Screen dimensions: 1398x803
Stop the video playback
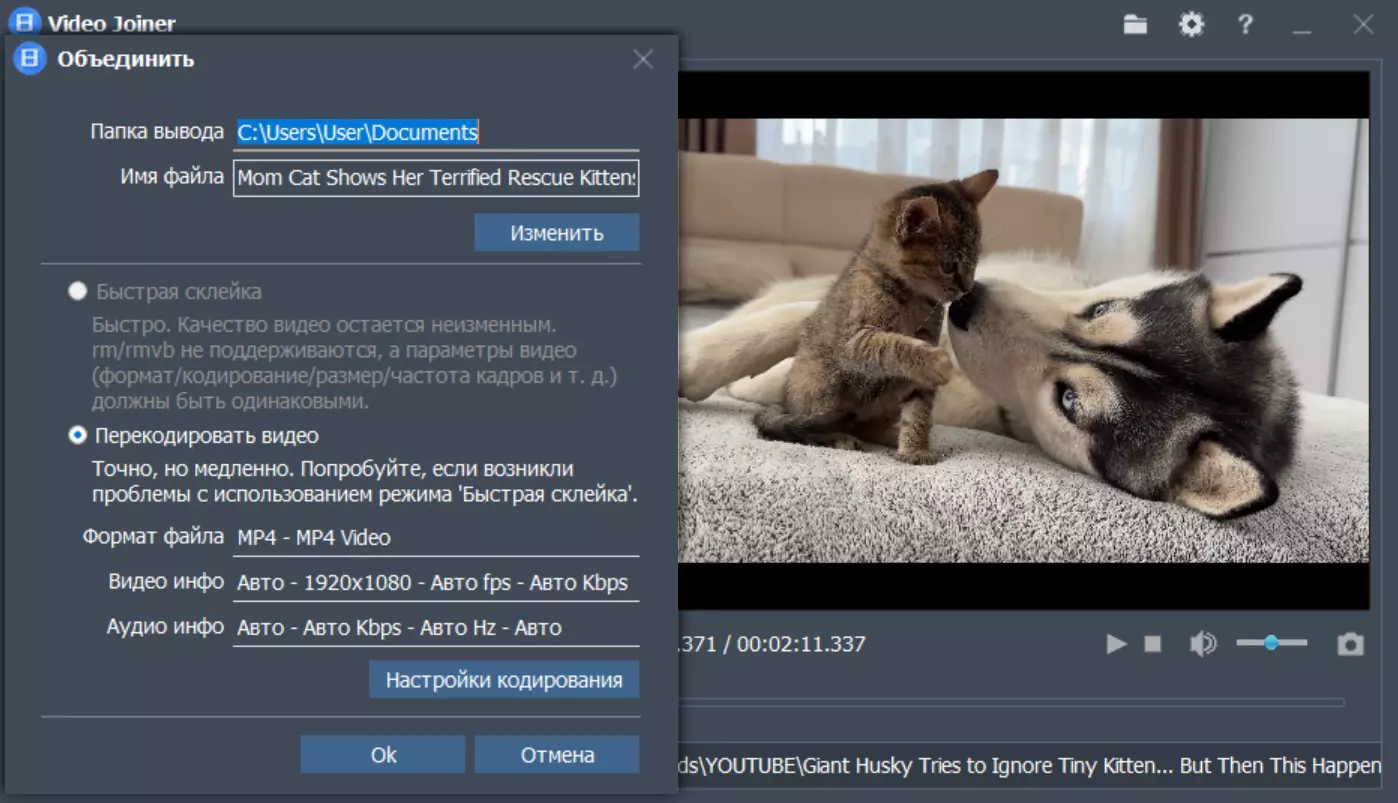tap(1153, 644)
